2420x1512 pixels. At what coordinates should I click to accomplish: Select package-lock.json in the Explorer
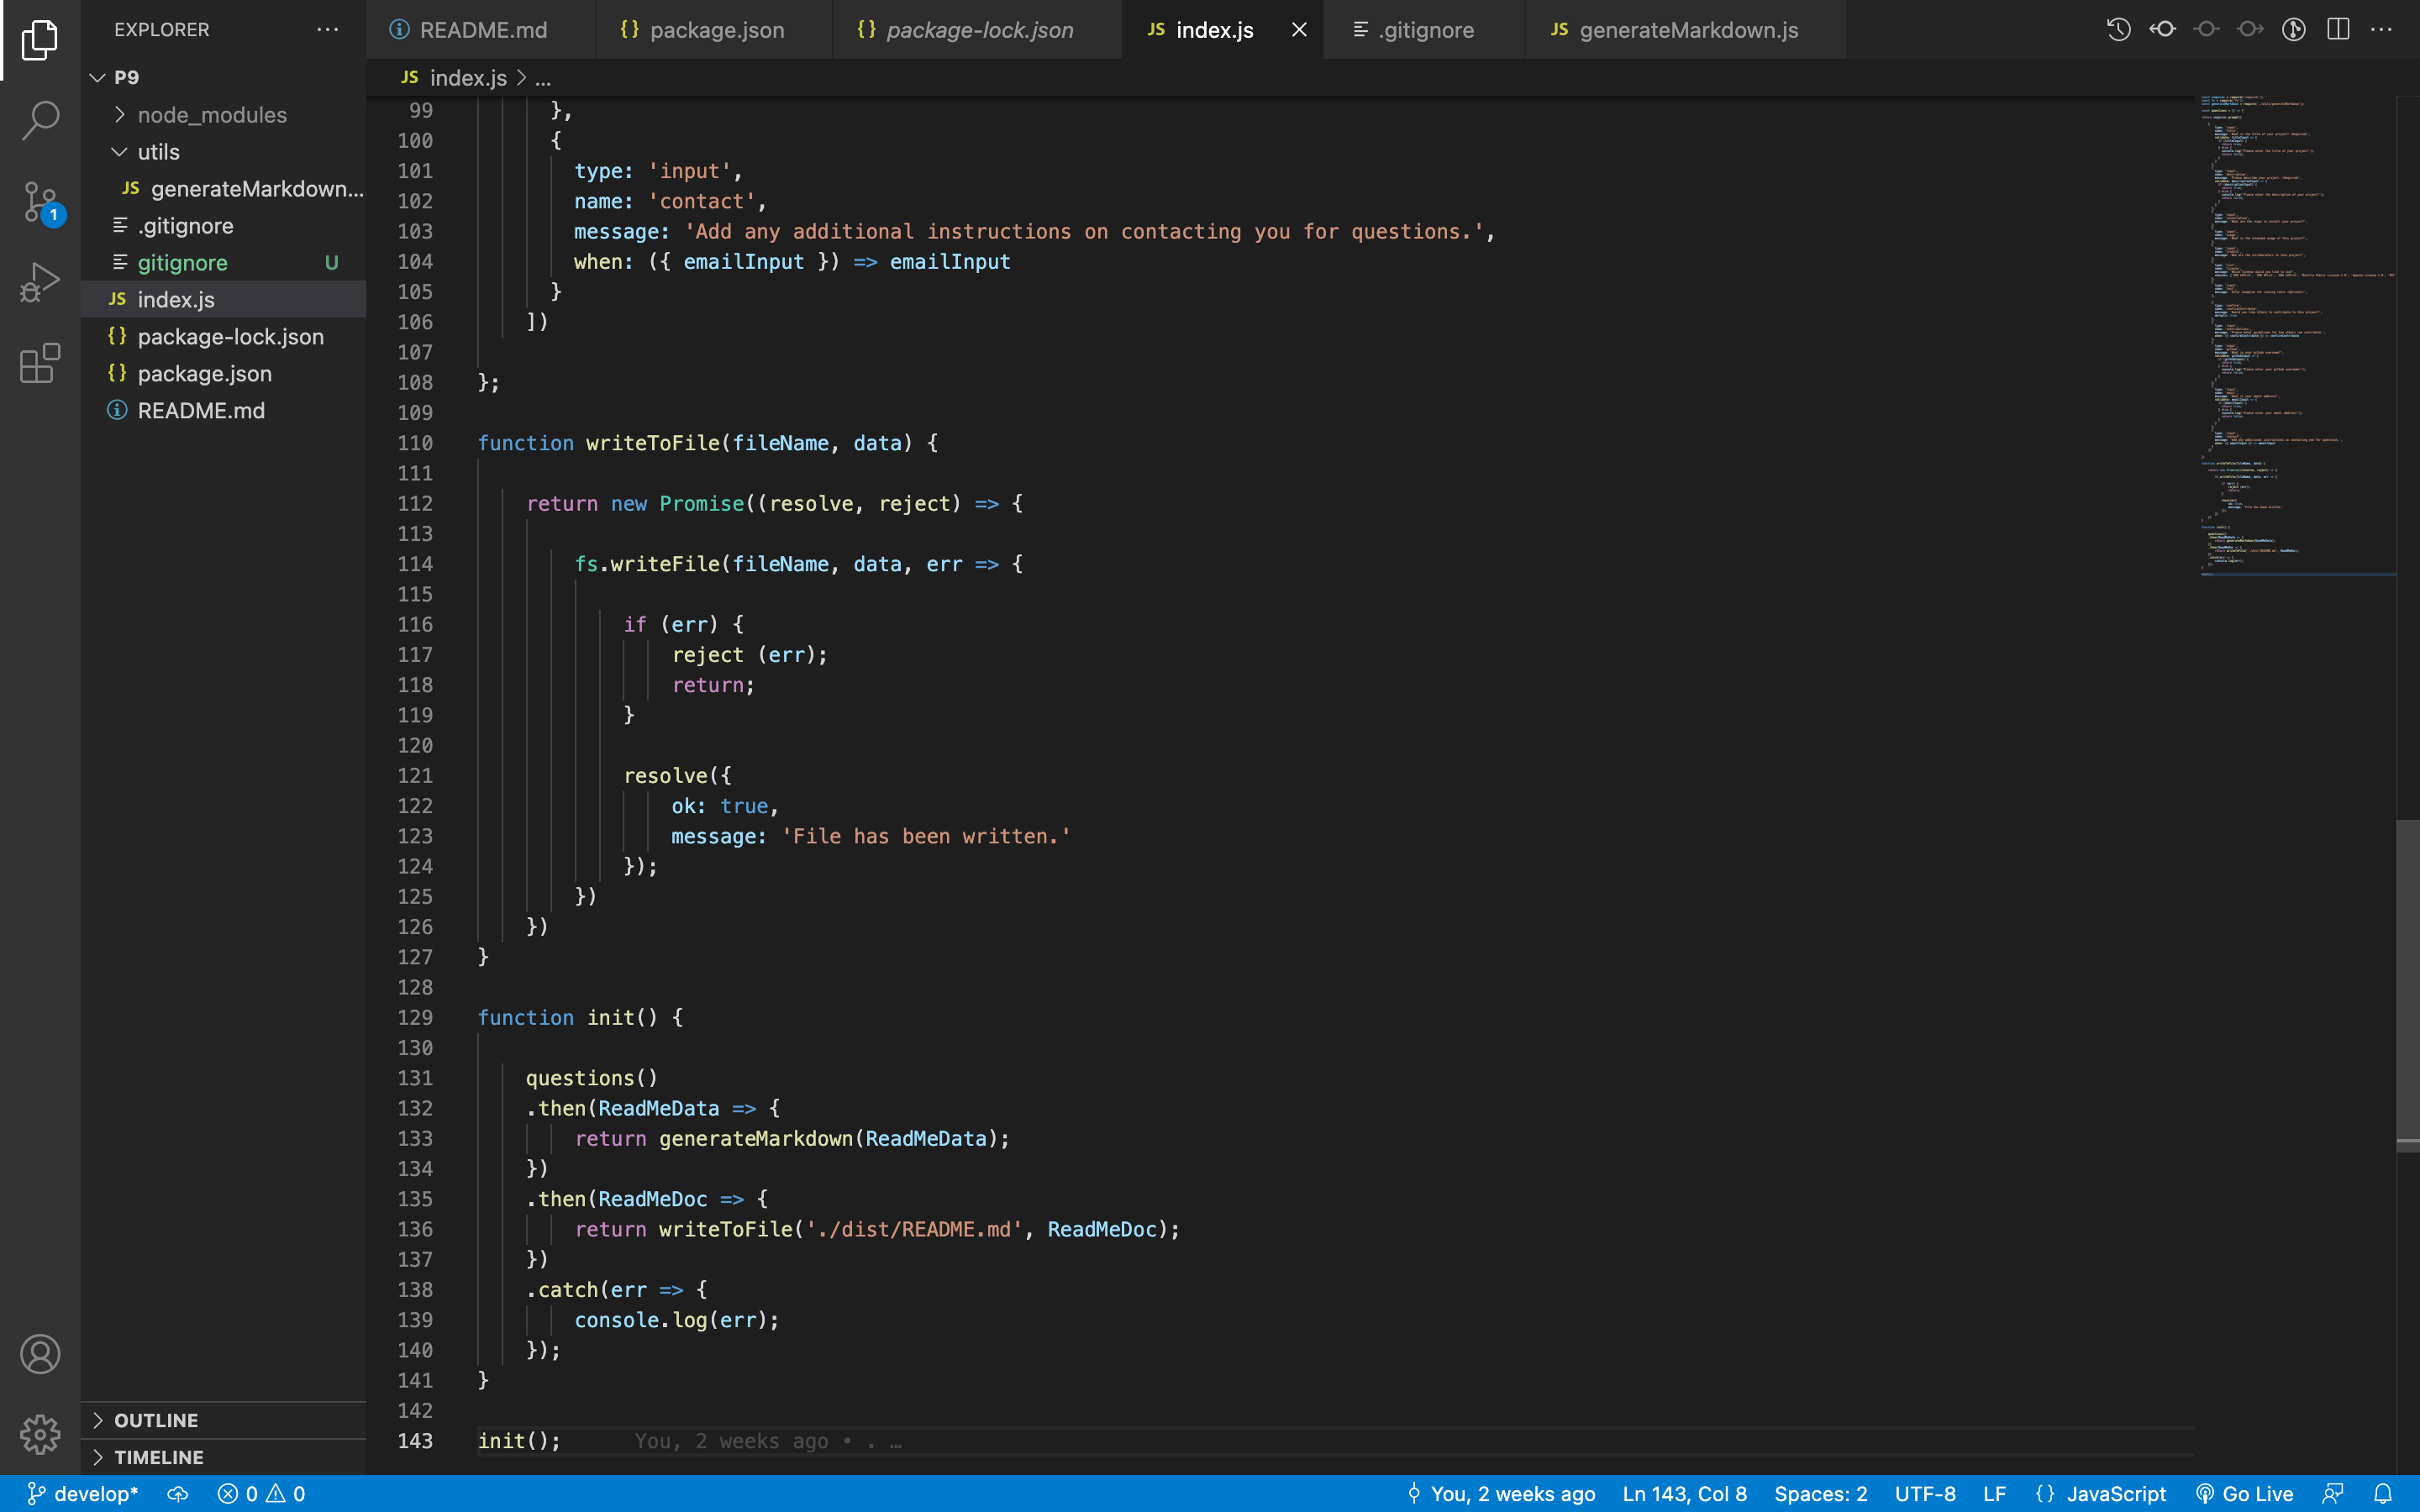(229, 336)
